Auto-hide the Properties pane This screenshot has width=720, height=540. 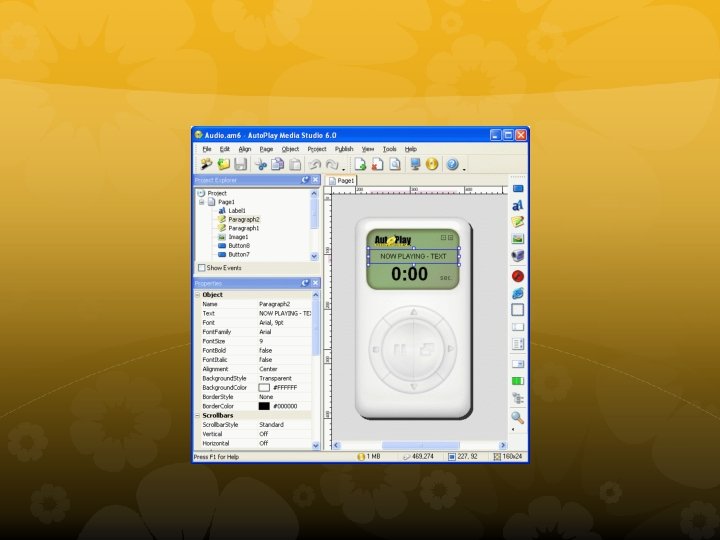pos(305,283)
